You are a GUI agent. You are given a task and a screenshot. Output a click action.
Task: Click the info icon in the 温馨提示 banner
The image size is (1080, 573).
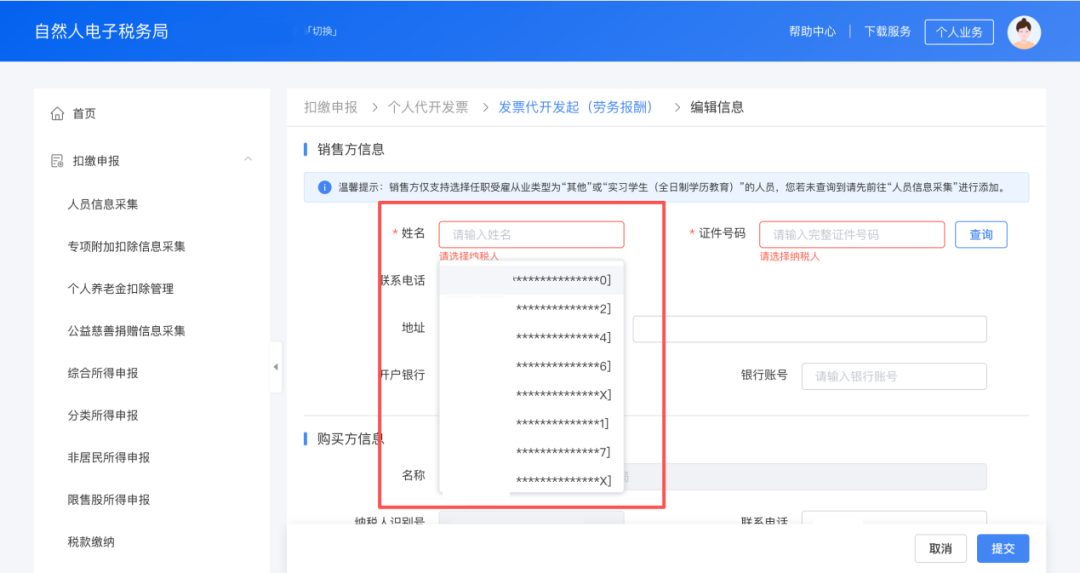pyautogui.click(x=324, y=187)
